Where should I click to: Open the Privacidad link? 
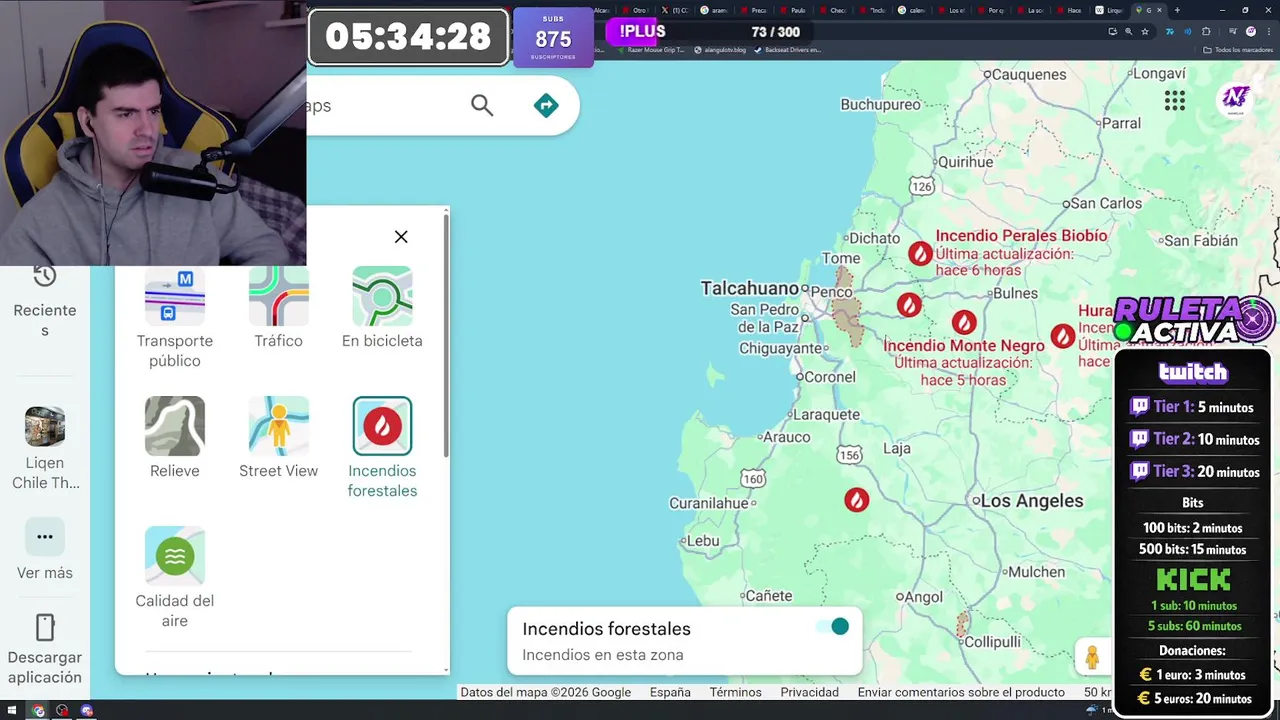[809, 692]
